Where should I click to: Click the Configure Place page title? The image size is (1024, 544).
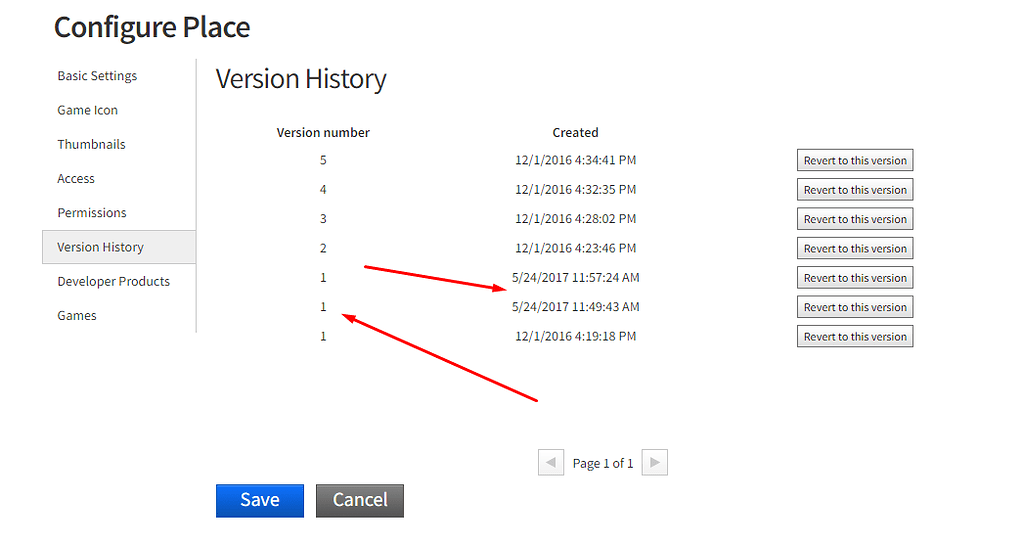pyautogui.click(x=152, y=28)
